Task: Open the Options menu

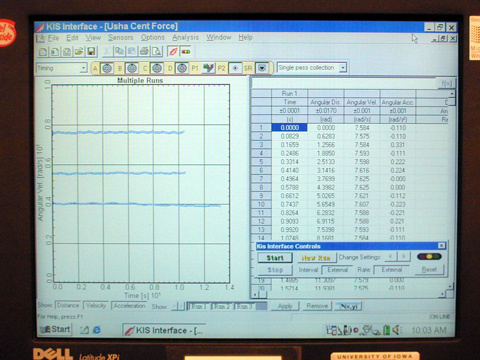Action: click(x=153, y=38)
